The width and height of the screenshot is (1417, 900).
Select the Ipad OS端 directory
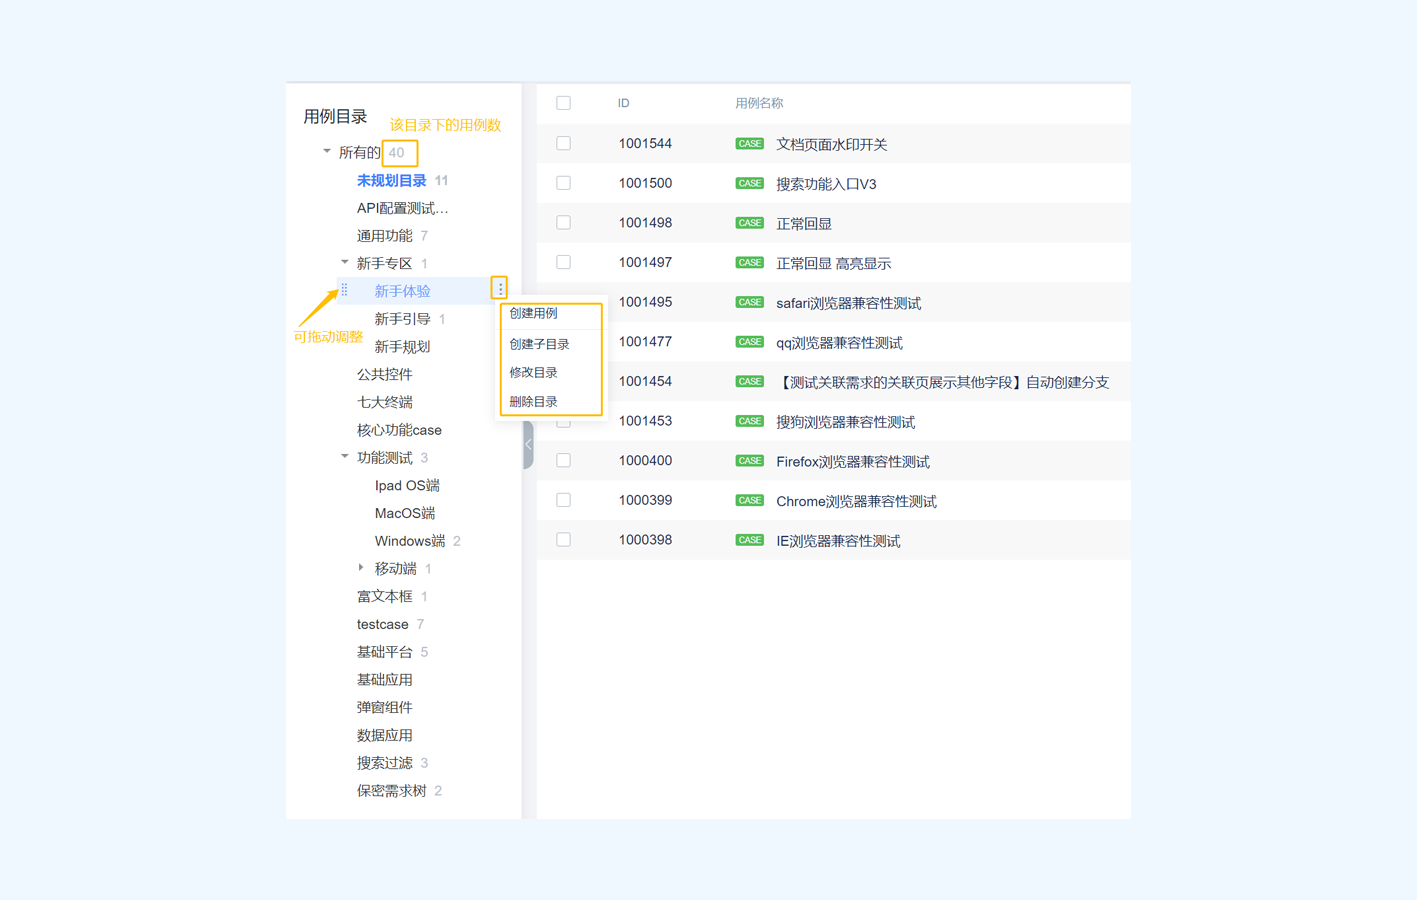tap(407, 485)
